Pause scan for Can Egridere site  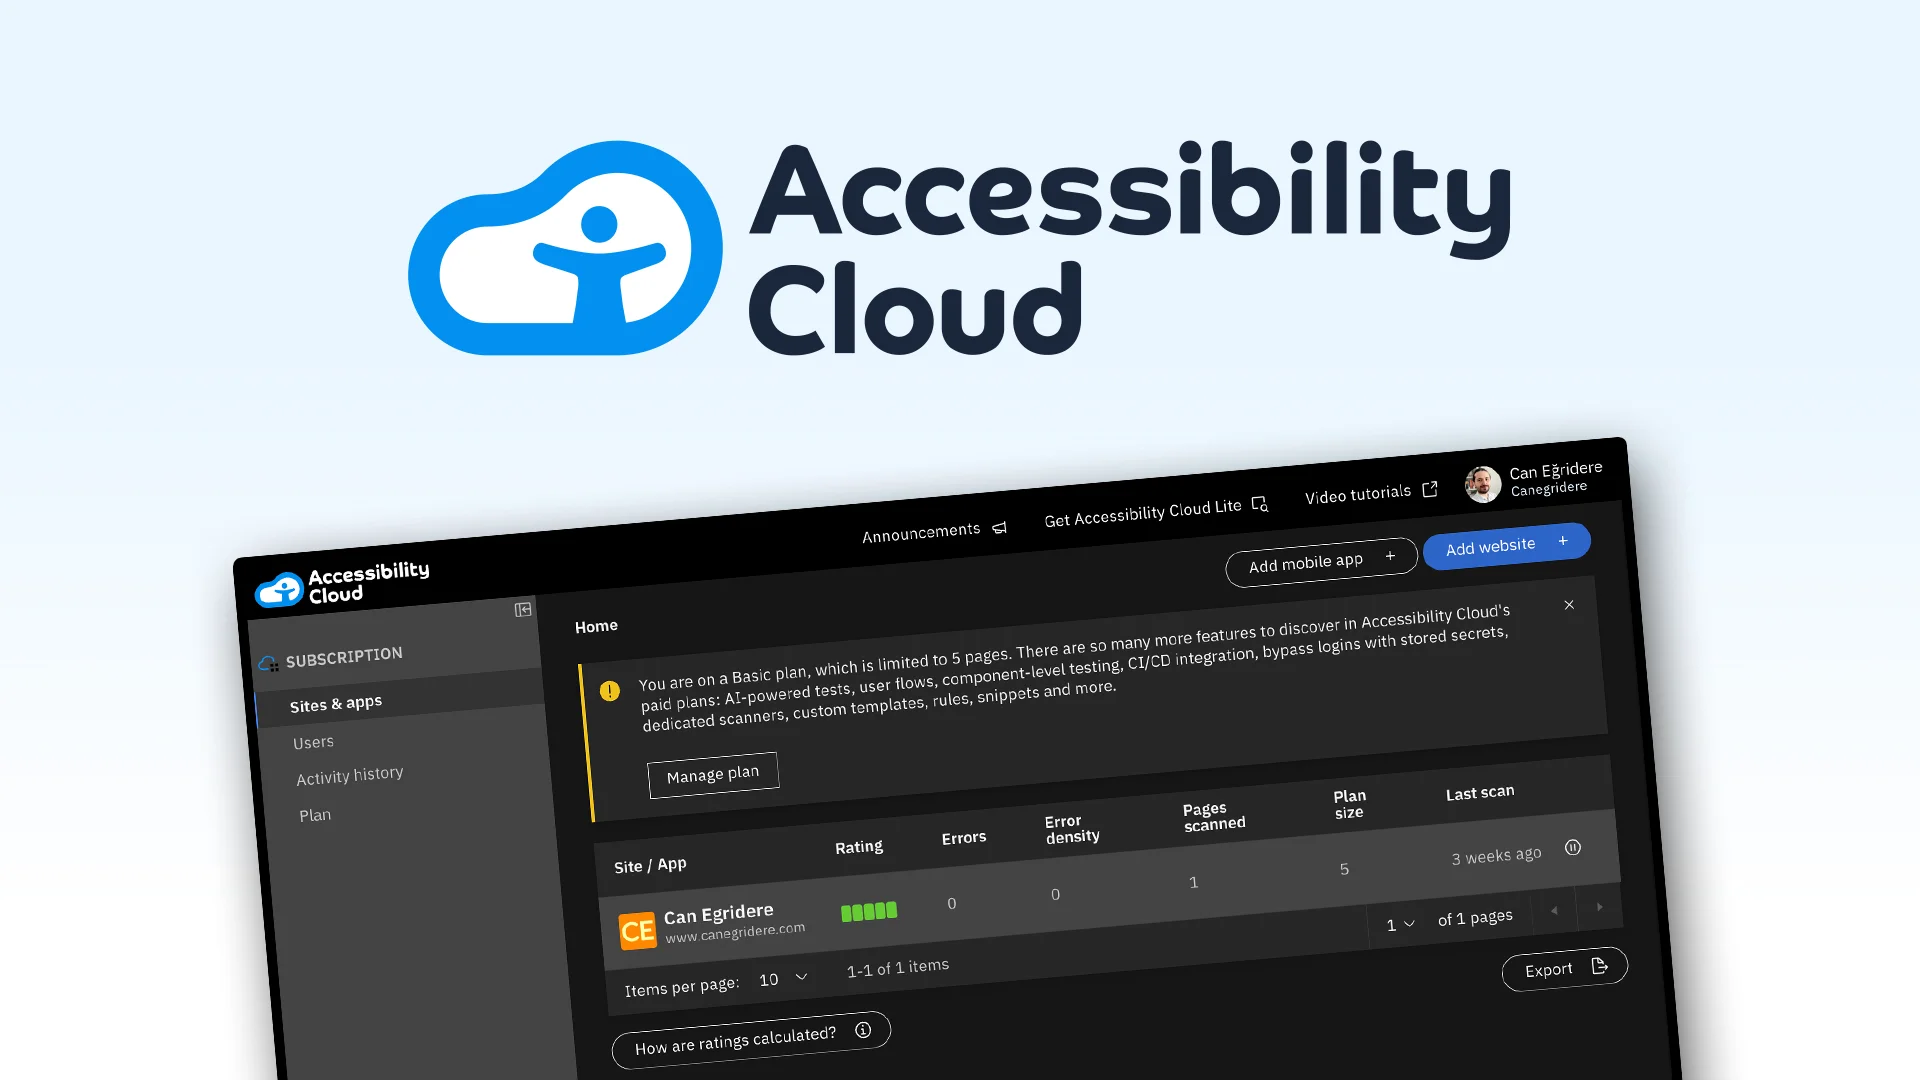pos(1573,847)
